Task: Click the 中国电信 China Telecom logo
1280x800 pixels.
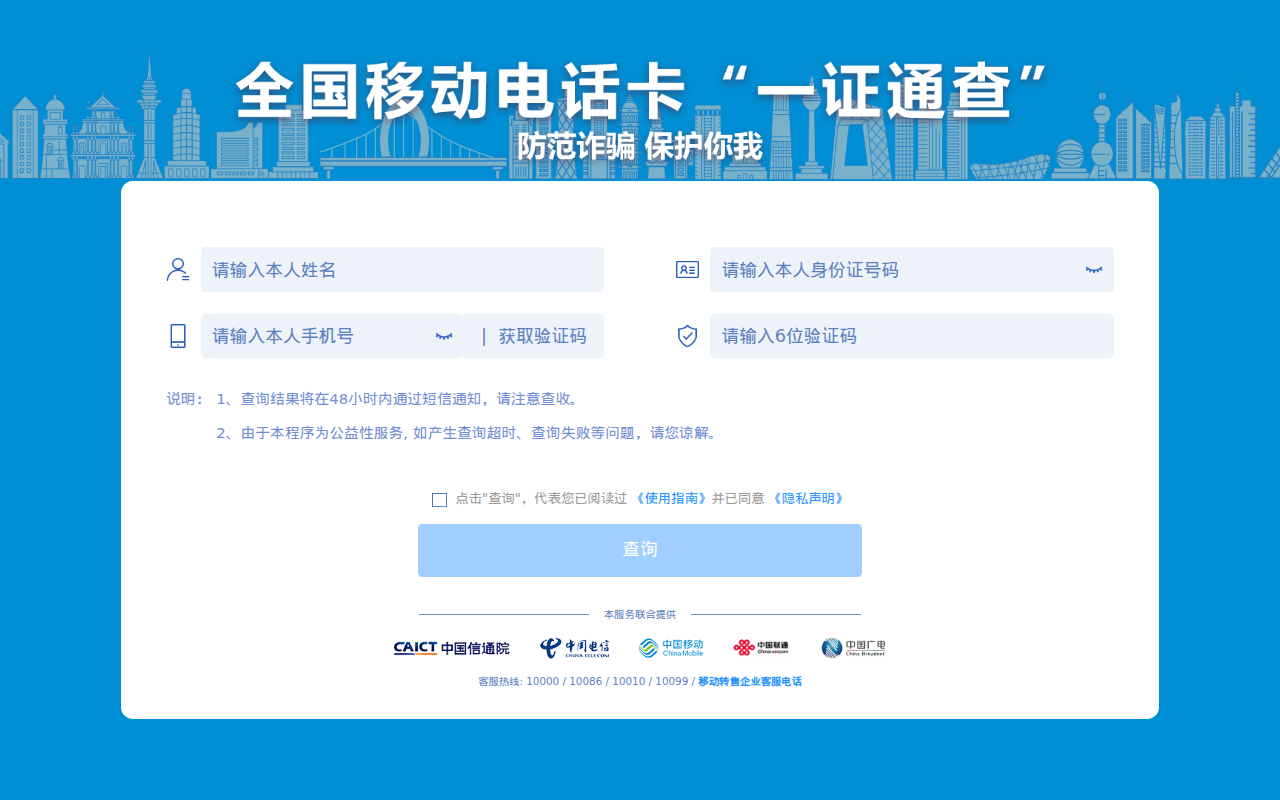Action: [x=575, y=647]
